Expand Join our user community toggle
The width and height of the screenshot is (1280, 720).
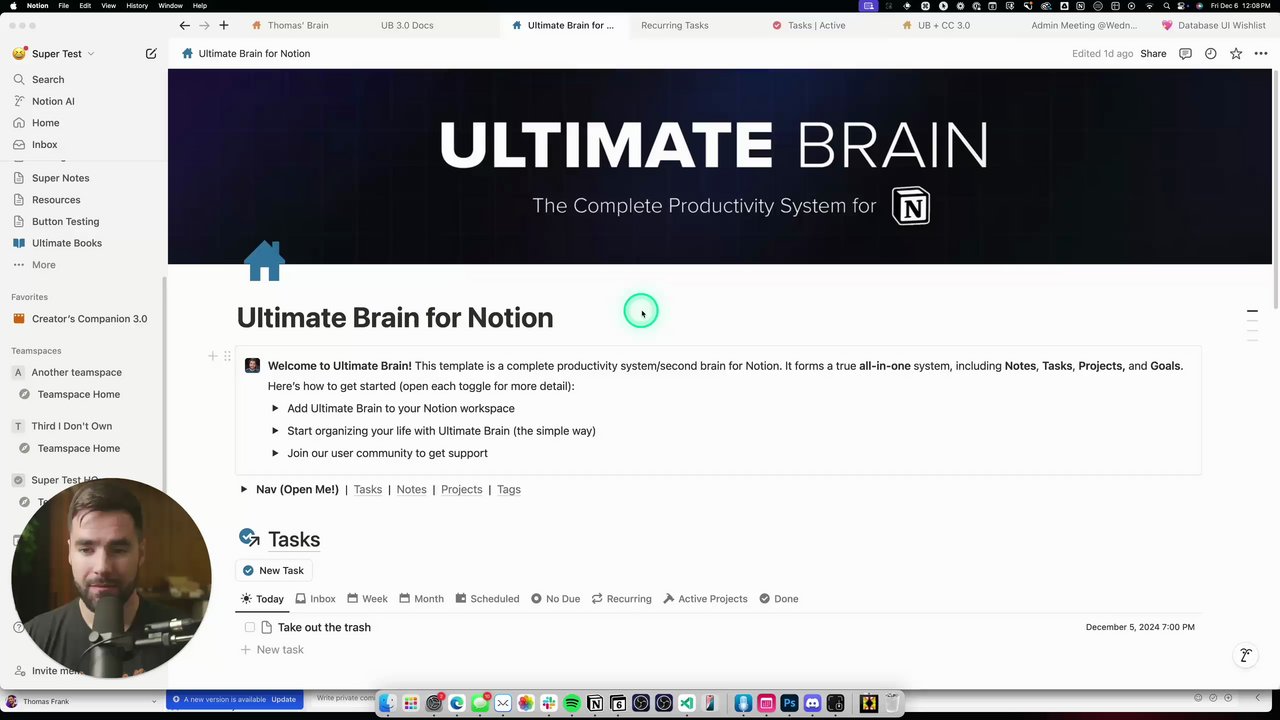(275, 453)
